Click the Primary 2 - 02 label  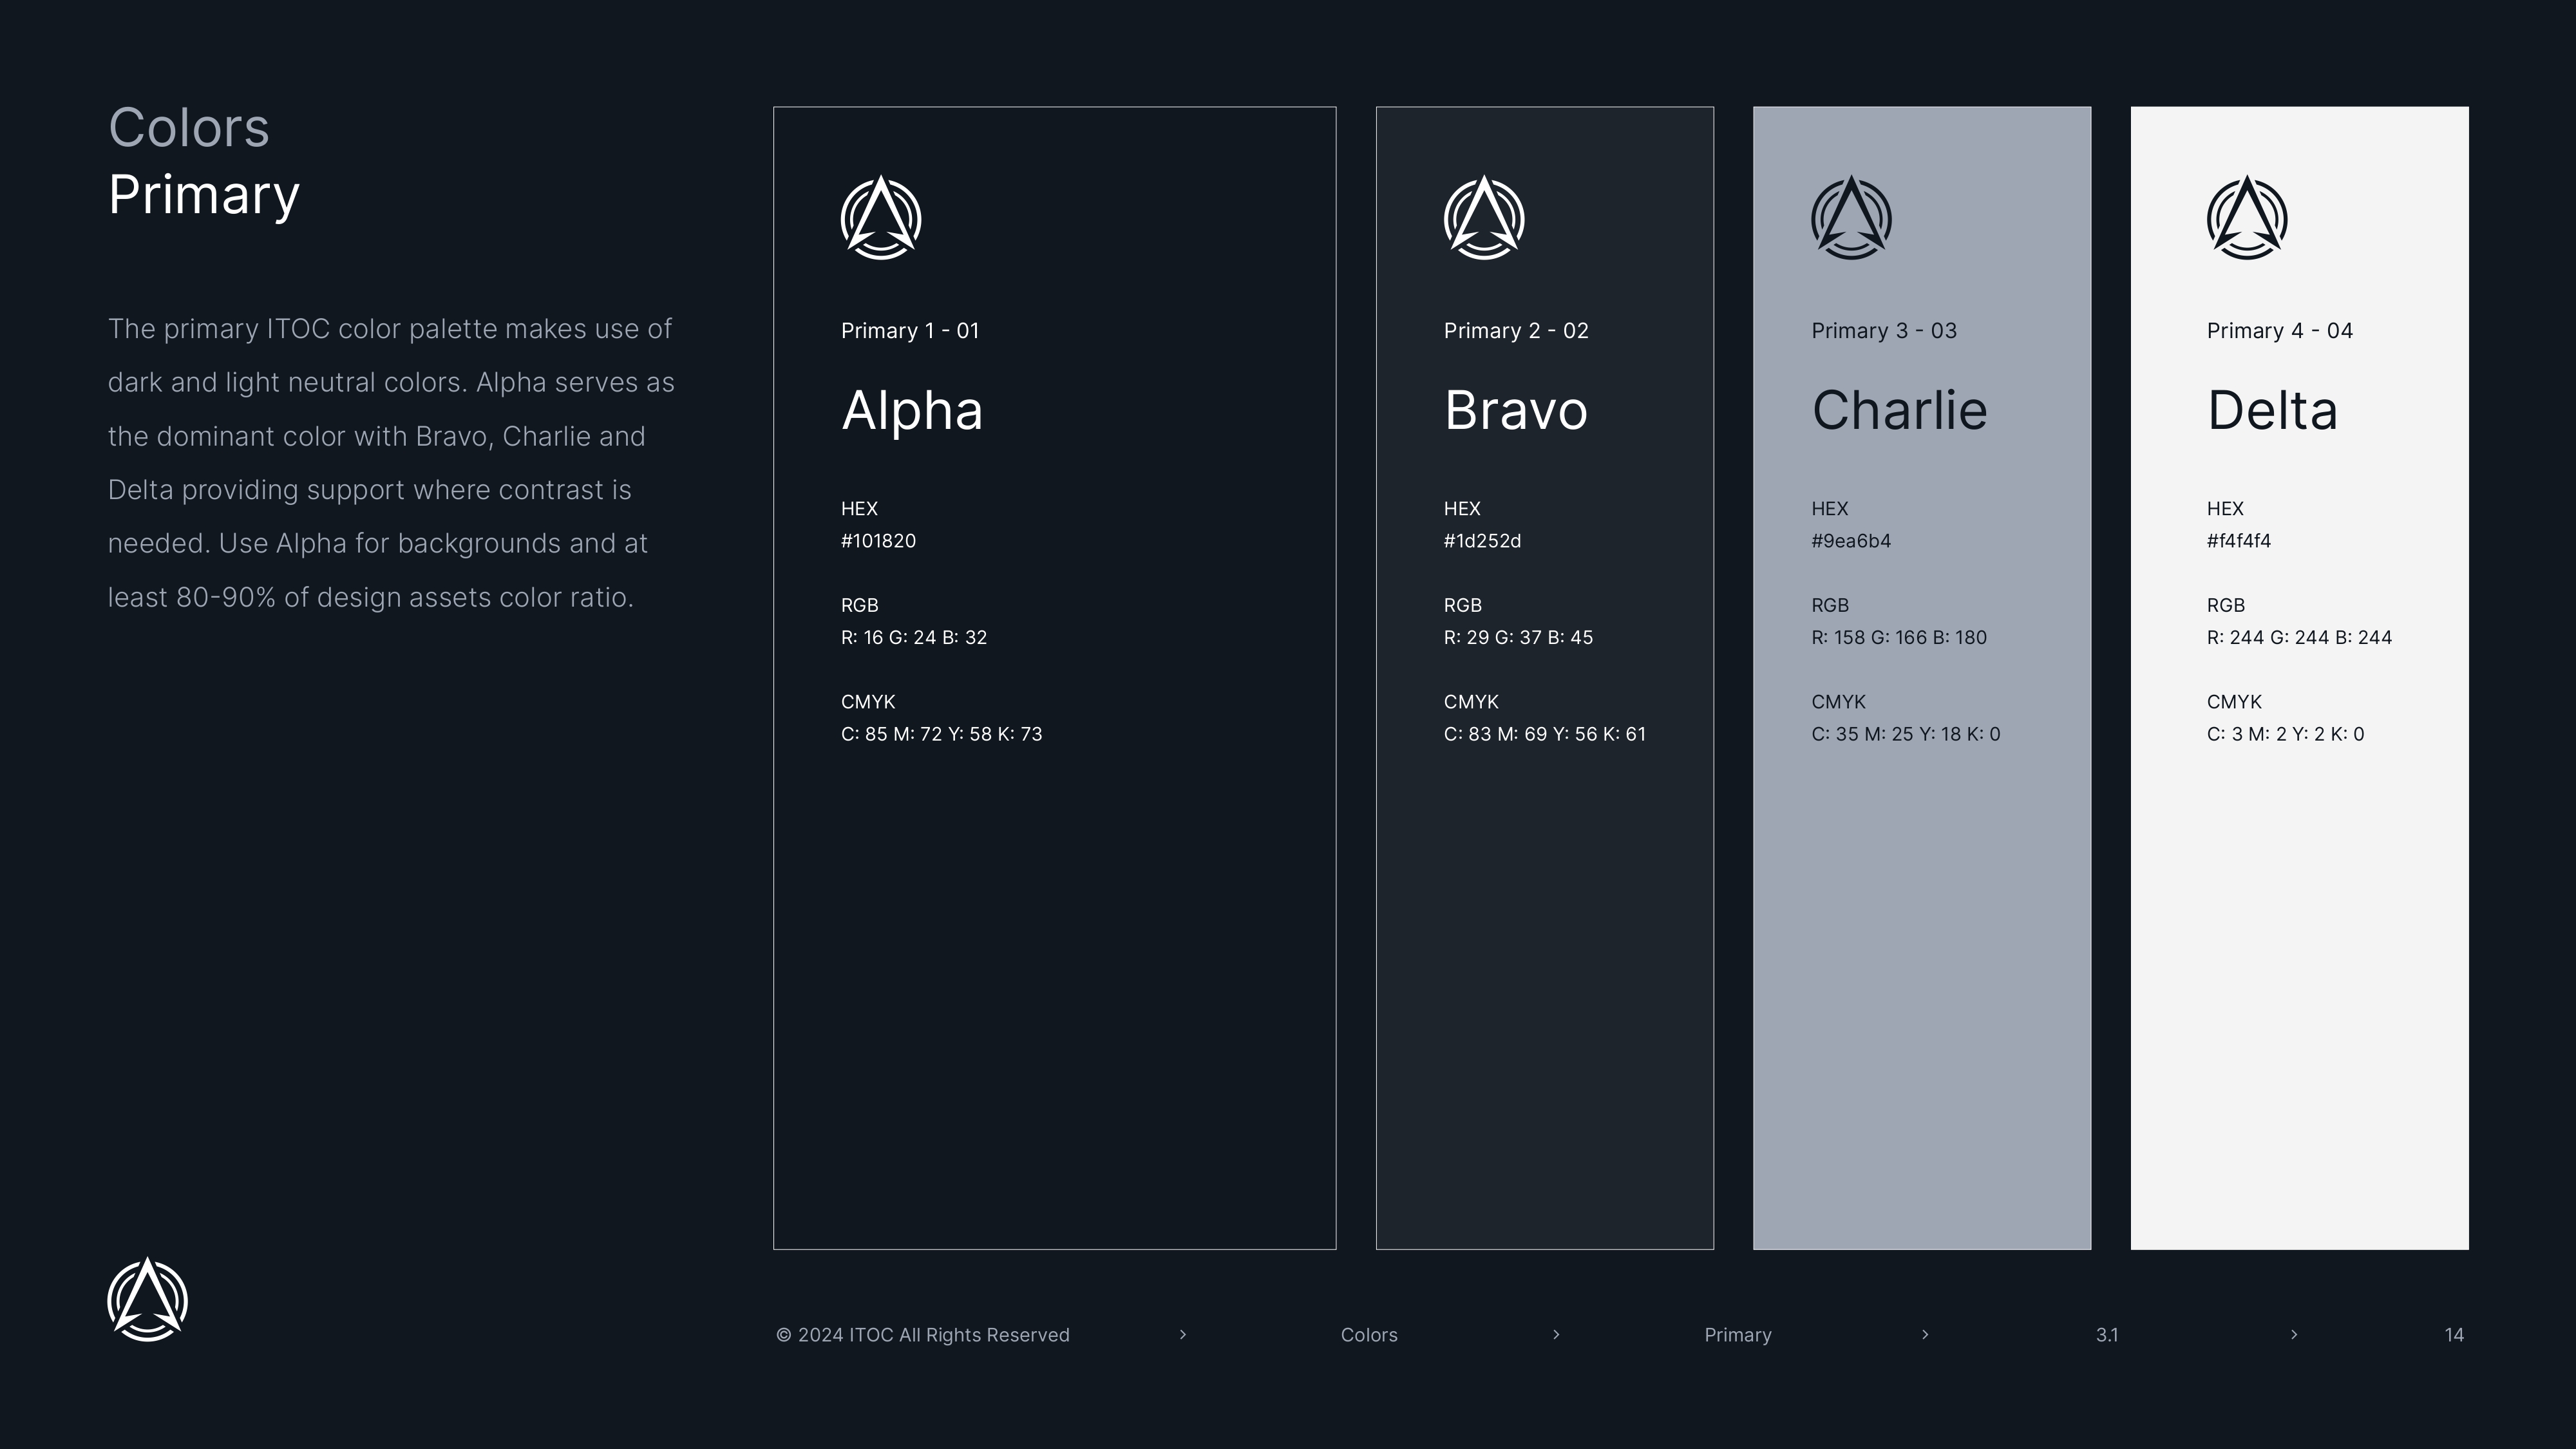pyautogui.click(x=1516, y=331)
